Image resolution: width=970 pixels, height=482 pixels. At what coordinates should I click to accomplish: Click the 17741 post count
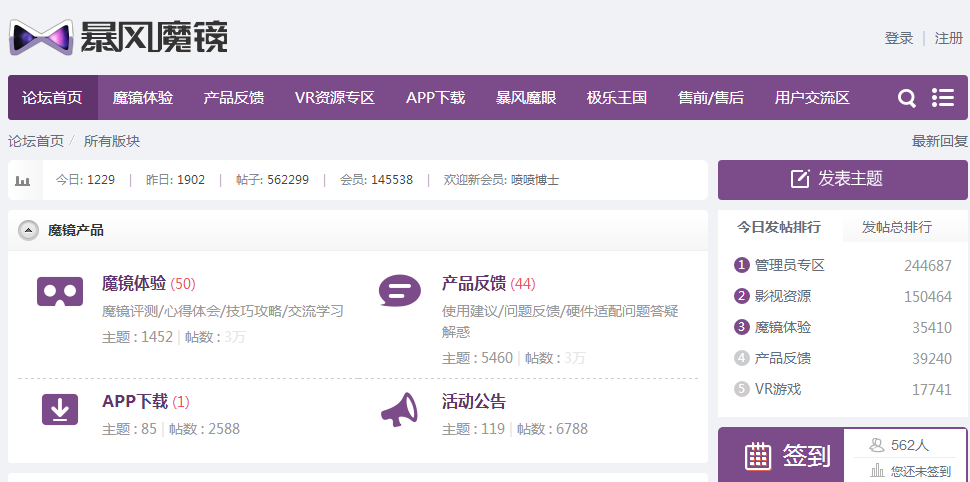tap(932, 390)
